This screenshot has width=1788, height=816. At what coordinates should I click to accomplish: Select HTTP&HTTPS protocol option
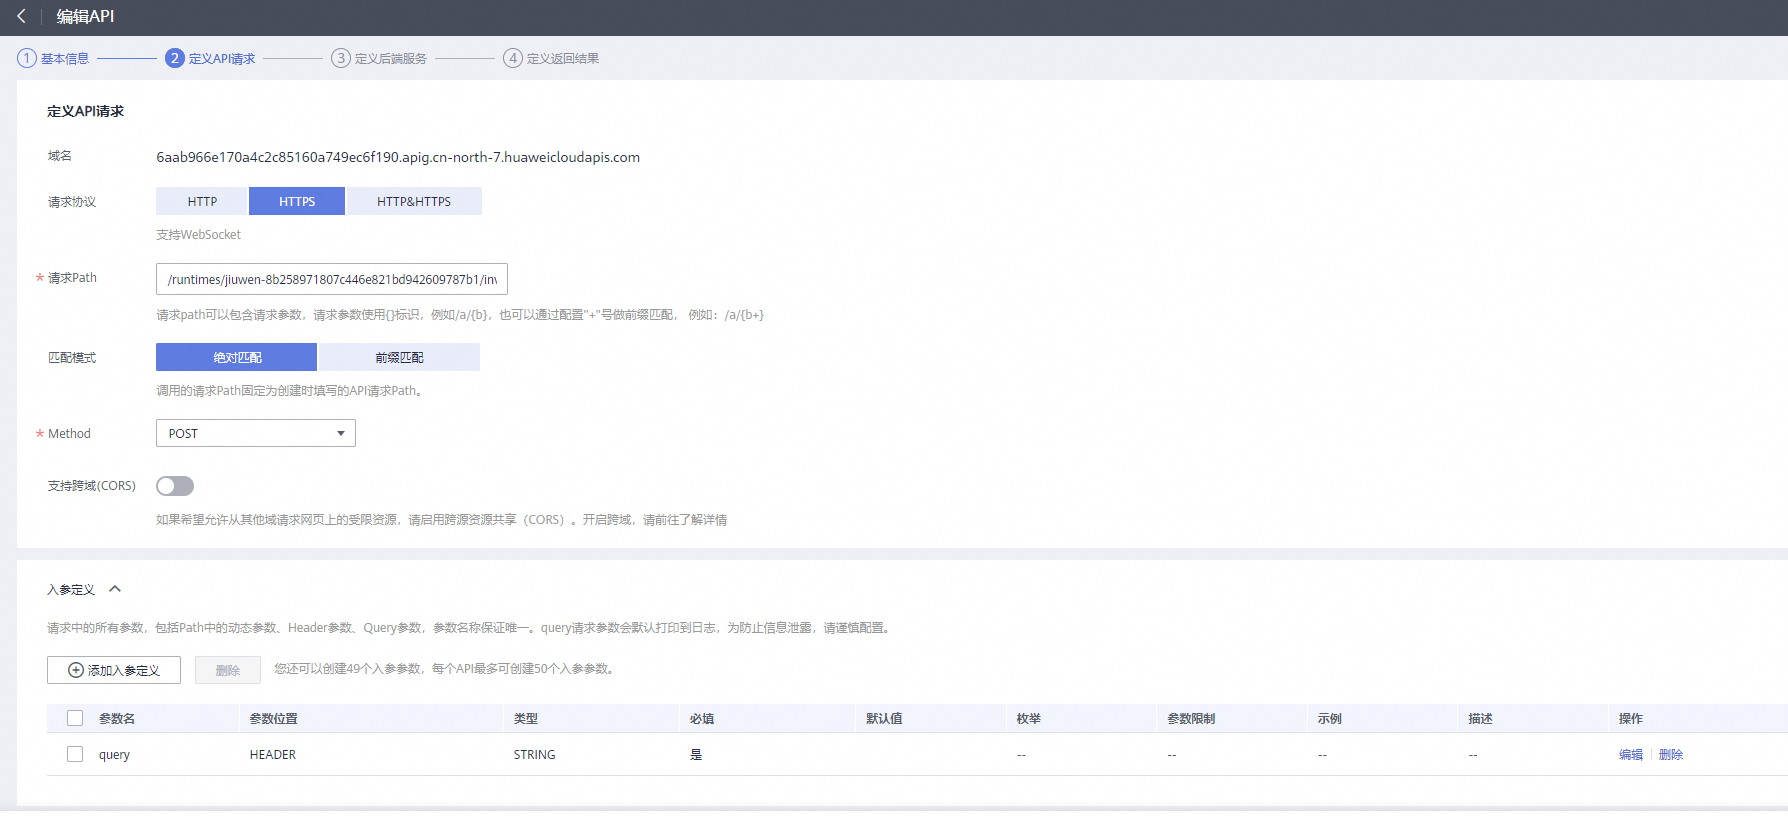coord(414,201)
